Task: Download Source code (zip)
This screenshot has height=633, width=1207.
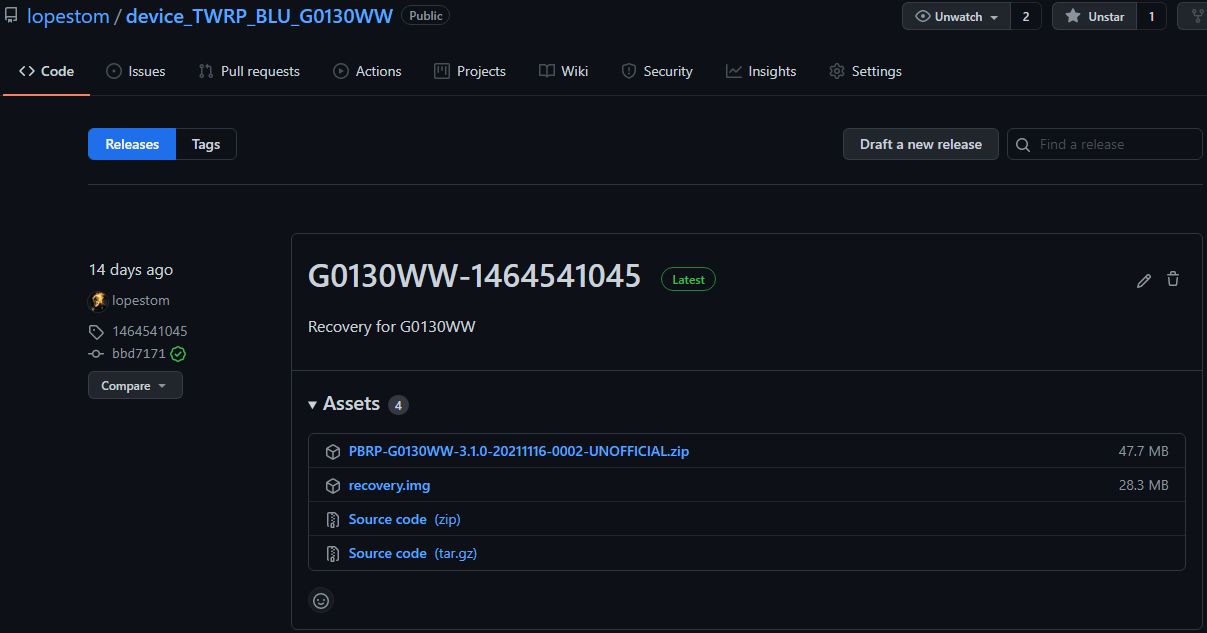Action: point(404,519)
